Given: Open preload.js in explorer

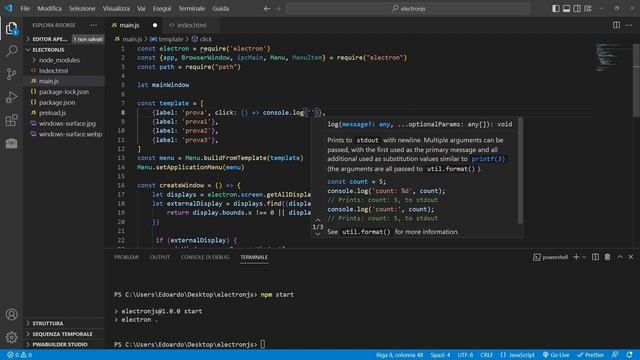Looking at the screenshot, I should pyautogui.click(x=64, y=113).
